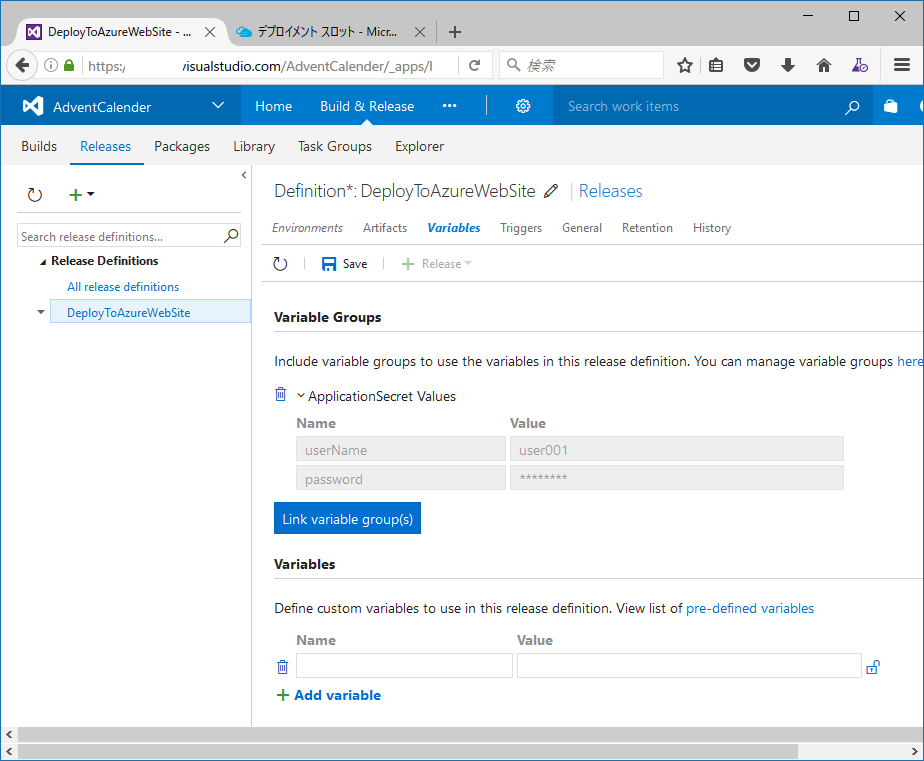Viewport: 924px width, 761px height.
Task: Open the downloads arrow icon
Action: (788, 65)
